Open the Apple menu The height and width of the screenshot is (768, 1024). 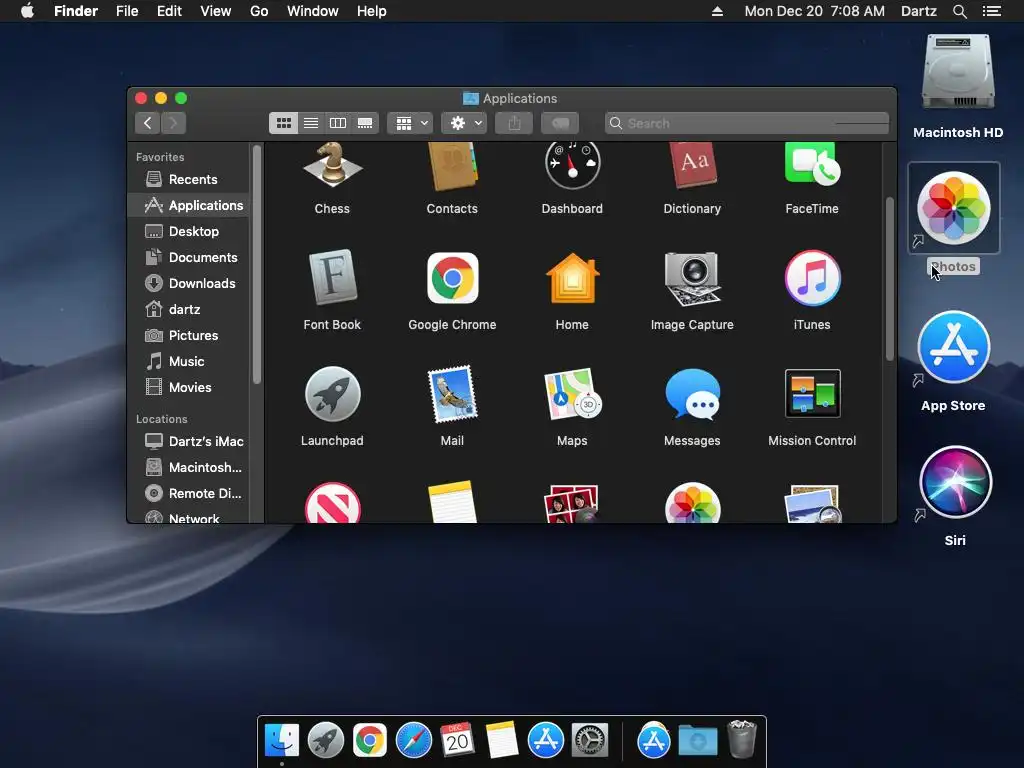coord(27,11)
